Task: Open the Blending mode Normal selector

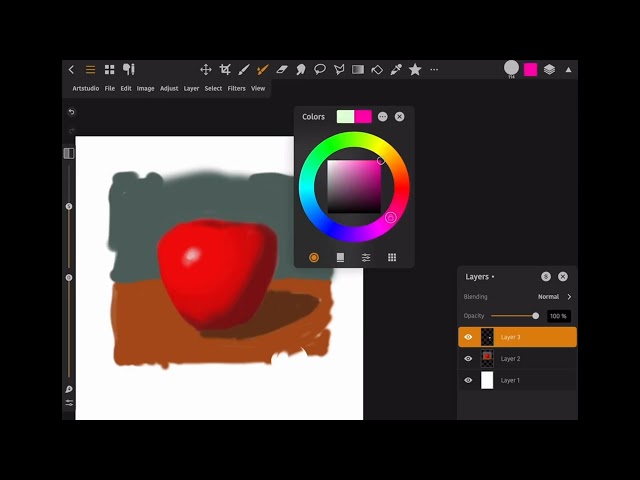Action: (x=548, y=297)
